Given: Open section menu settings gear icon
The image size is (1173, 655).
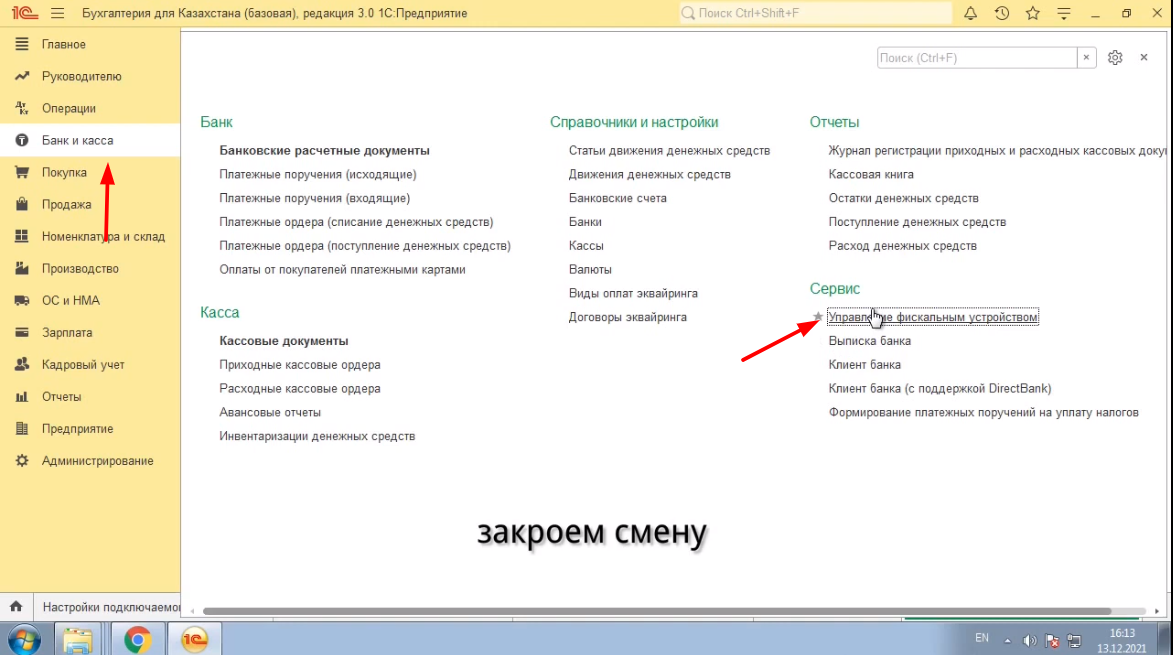Looking at the screenshot, I should coord(1115,58).
